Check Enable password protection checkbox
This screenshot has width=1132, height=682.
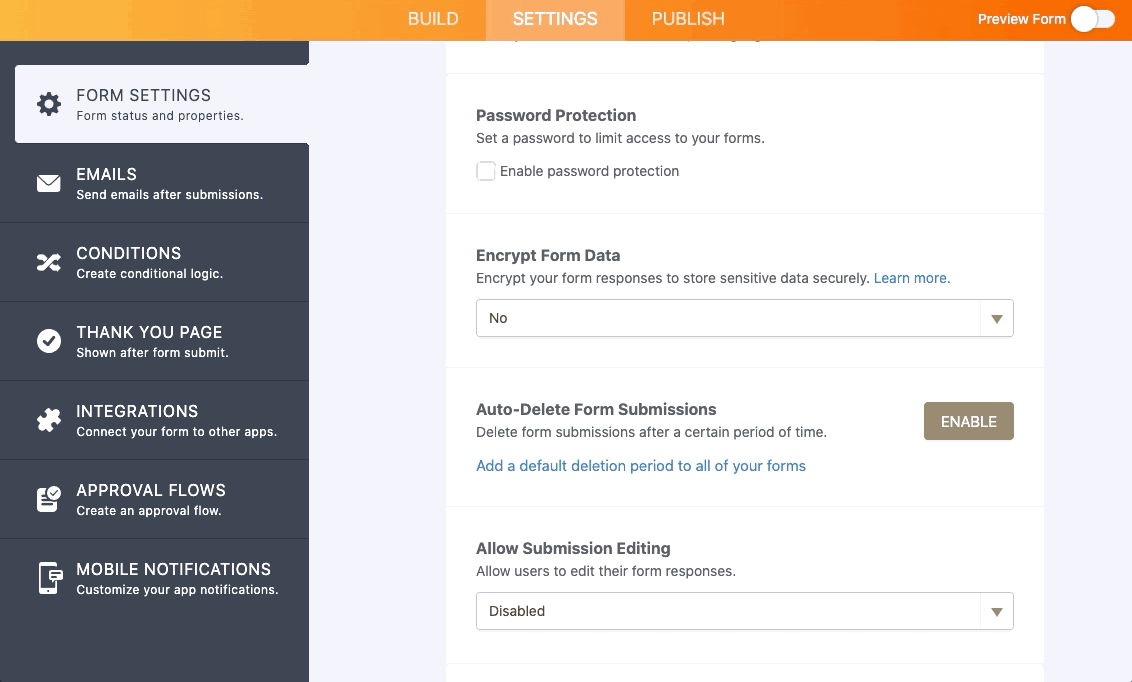(x=486, y=171)
